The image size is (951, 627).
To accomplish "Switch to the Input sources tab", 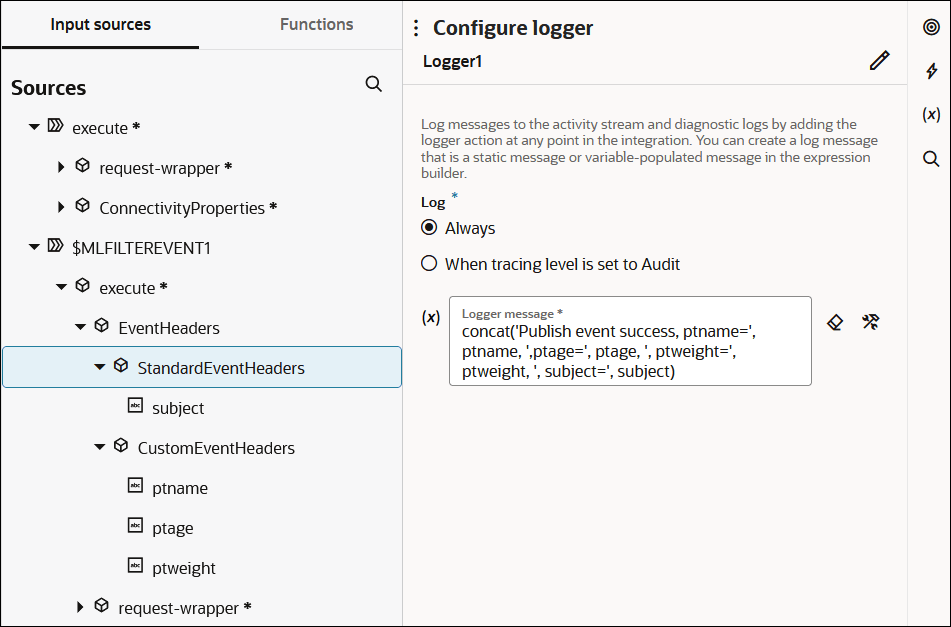I will [x=100, y=24].
